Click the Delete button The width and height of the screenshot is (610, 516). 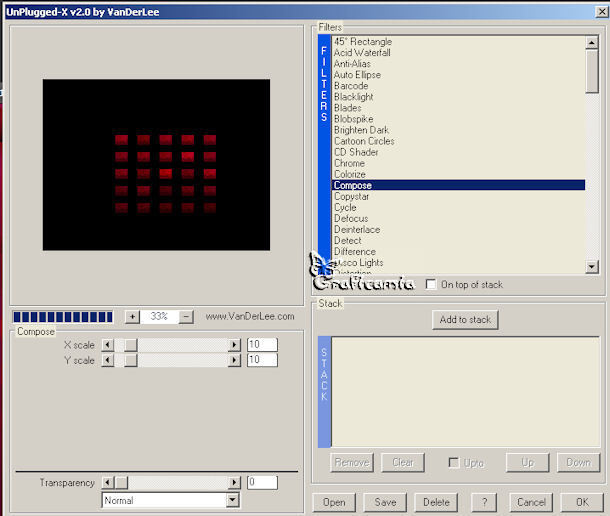coord(436,502)
